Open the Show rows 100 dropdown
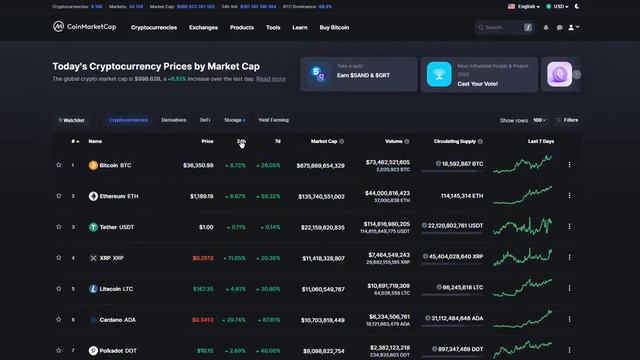 pos(539,120)
